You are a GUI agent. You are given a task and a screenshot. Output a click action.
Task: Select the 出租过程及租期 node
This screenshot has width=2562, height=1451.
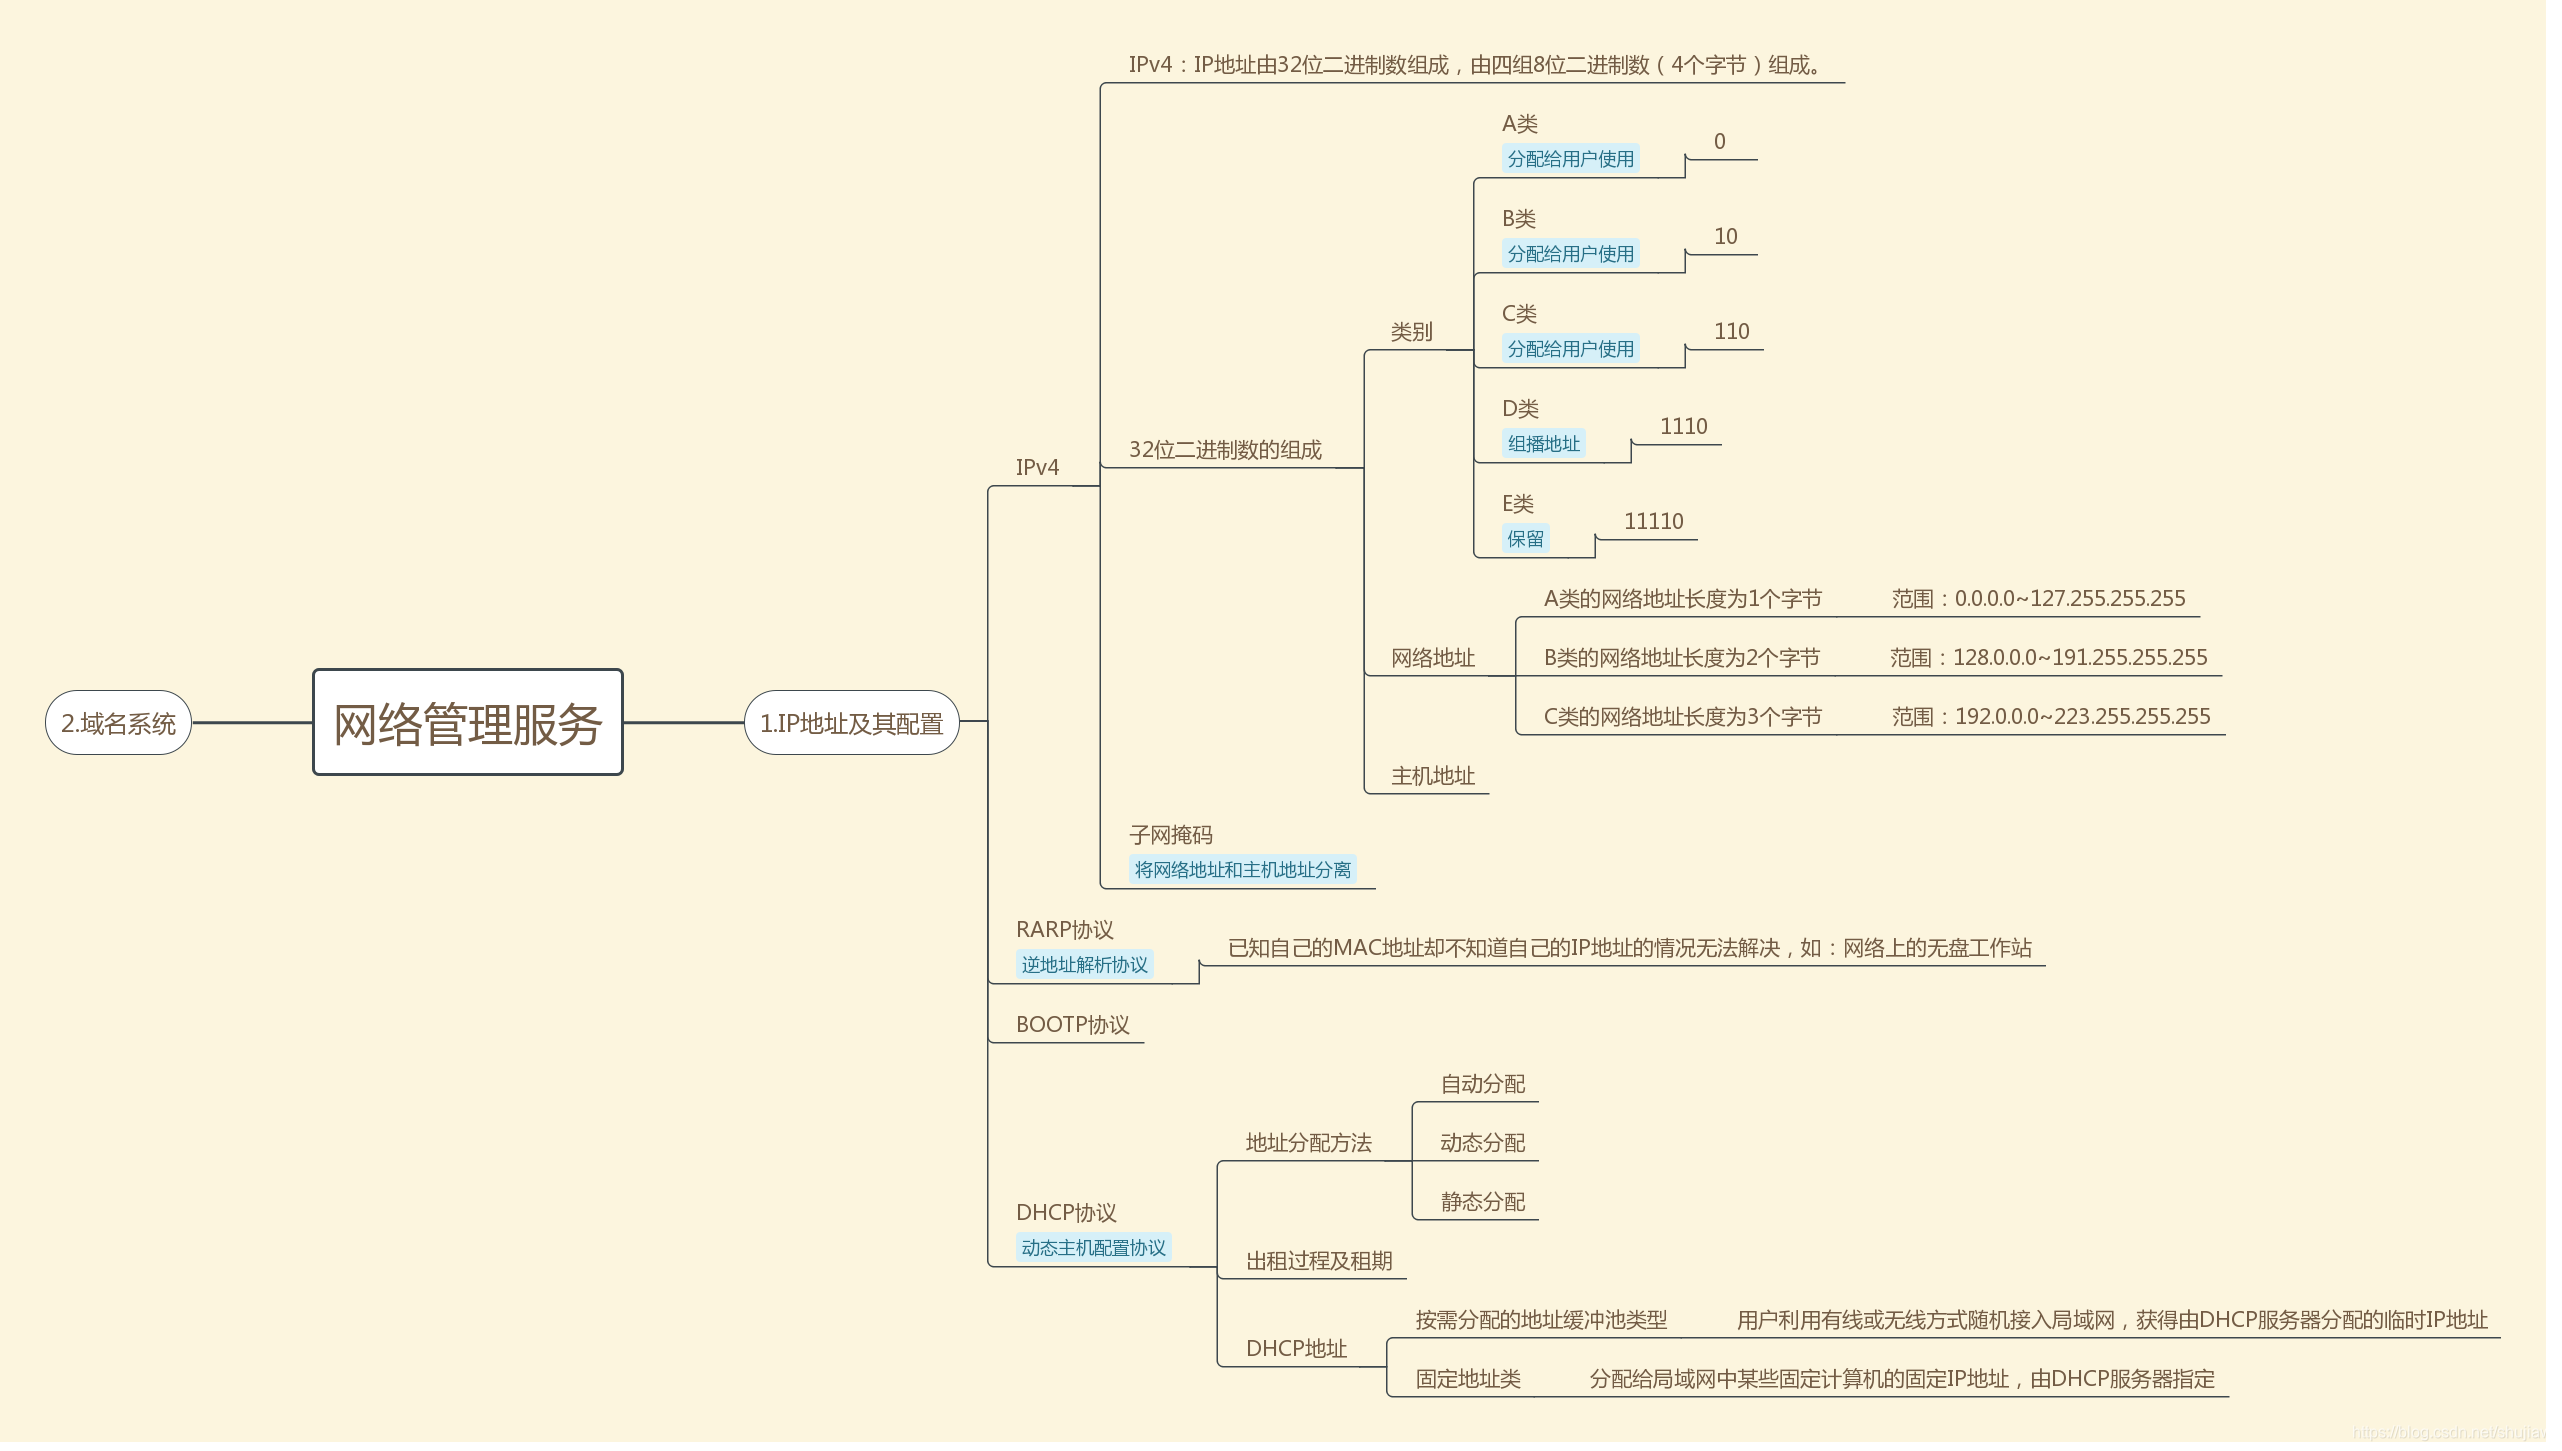(x=1319, y=1261)
